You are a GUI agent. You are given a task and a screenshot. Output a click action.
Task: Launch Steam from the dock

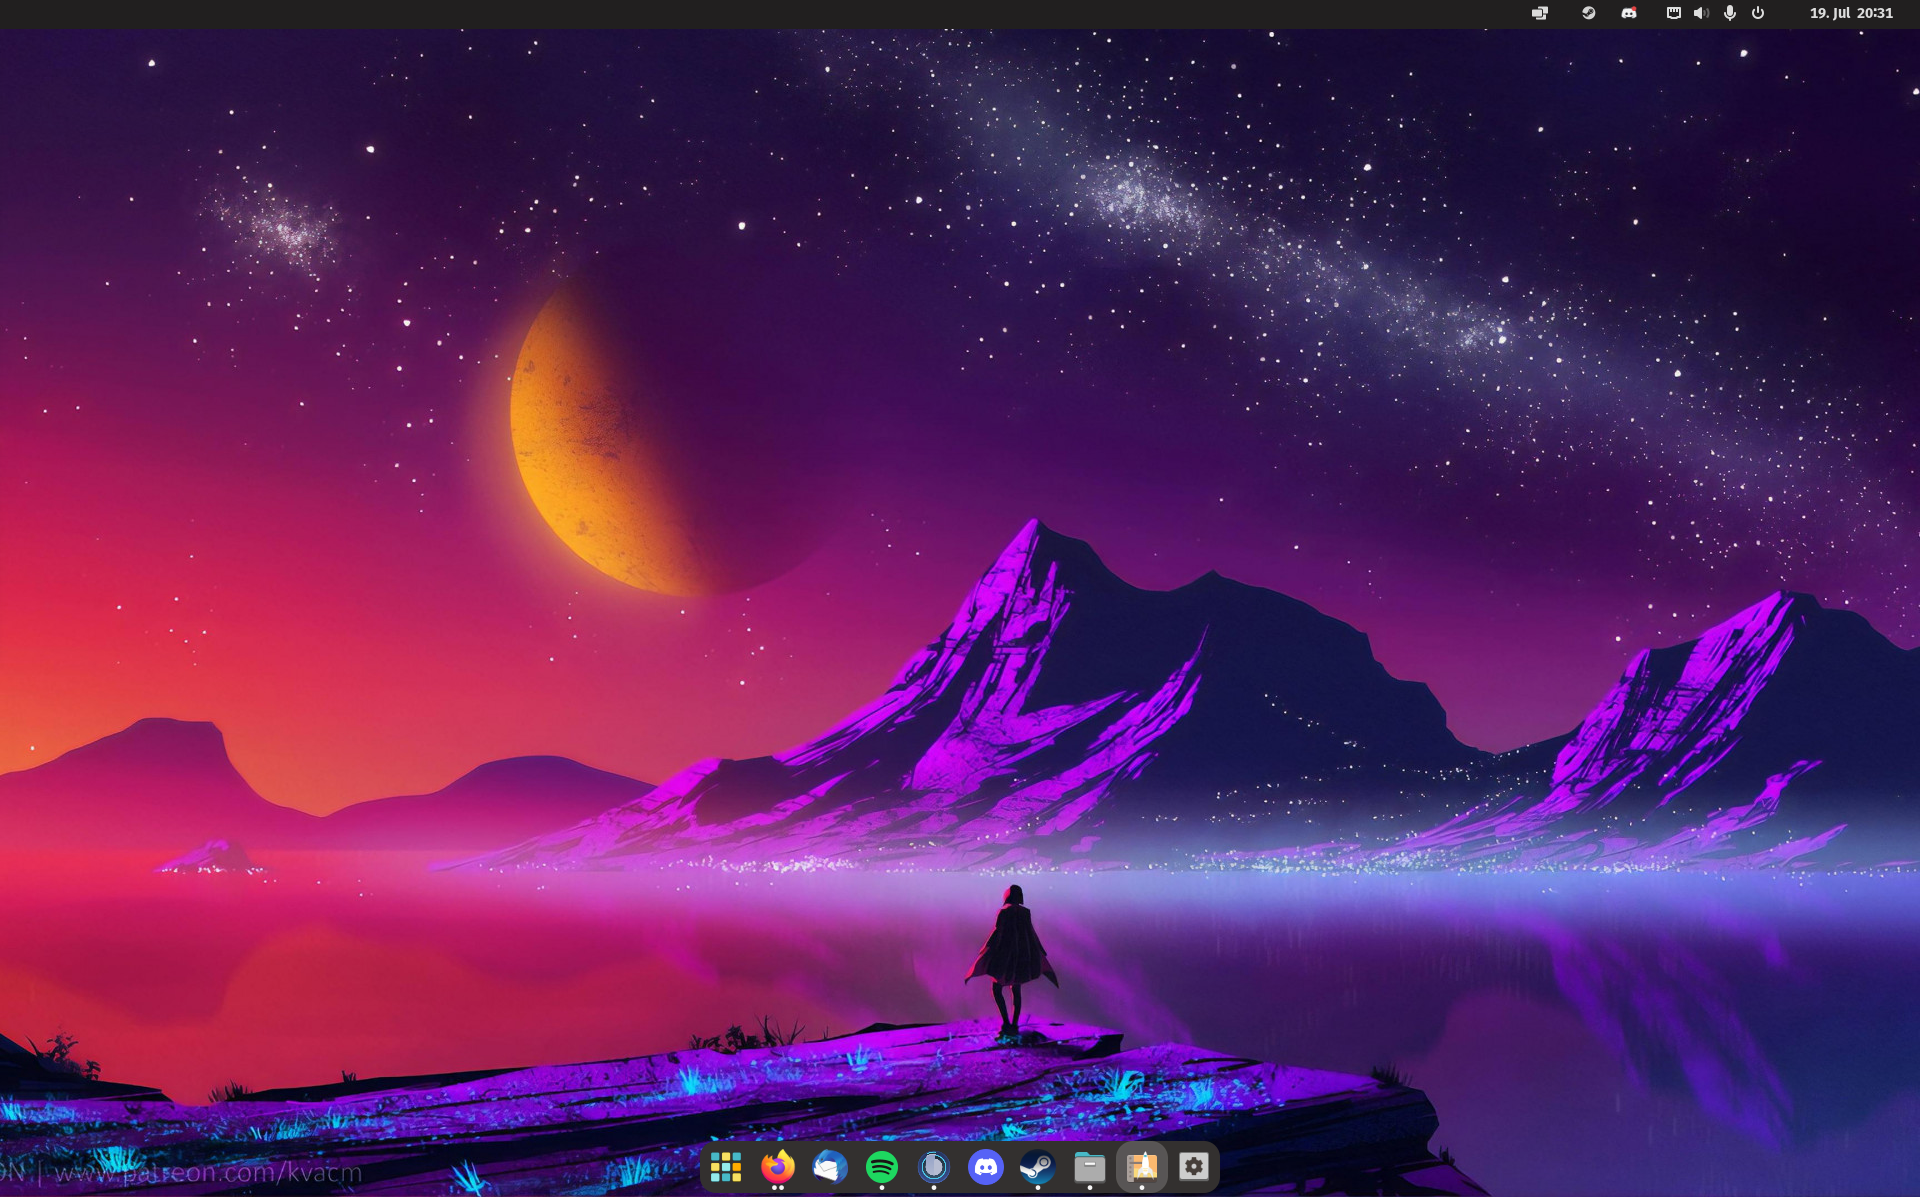click(1037, 1167)
